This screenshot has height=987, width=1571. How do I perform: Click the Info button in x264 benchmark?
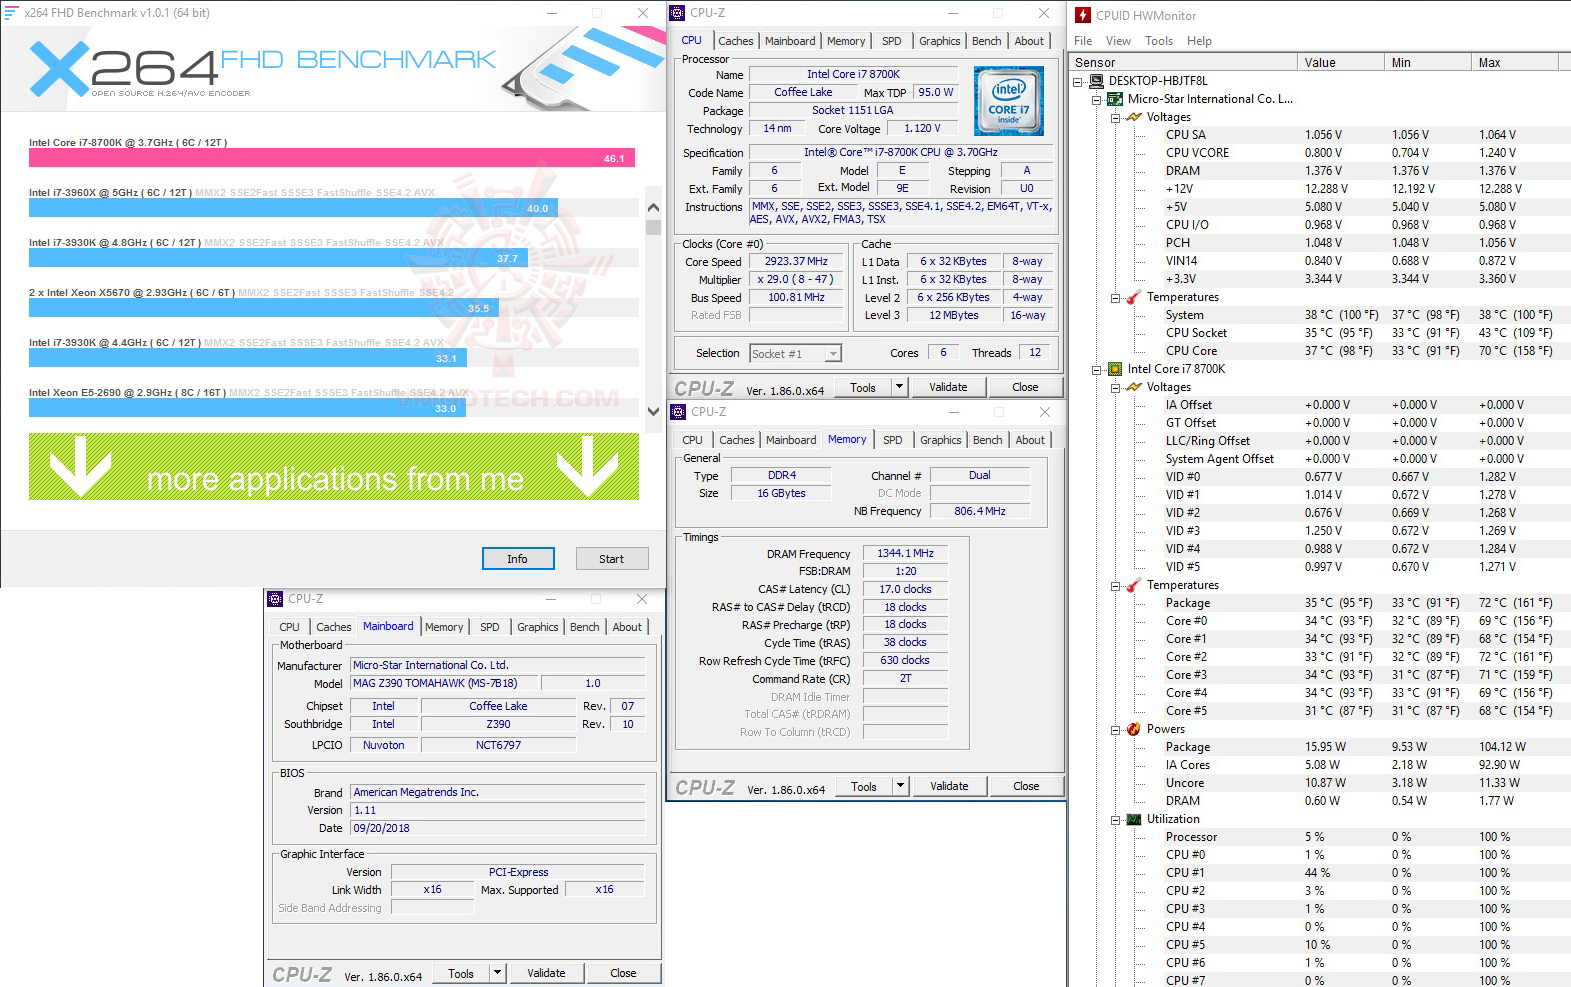[517, 559]
